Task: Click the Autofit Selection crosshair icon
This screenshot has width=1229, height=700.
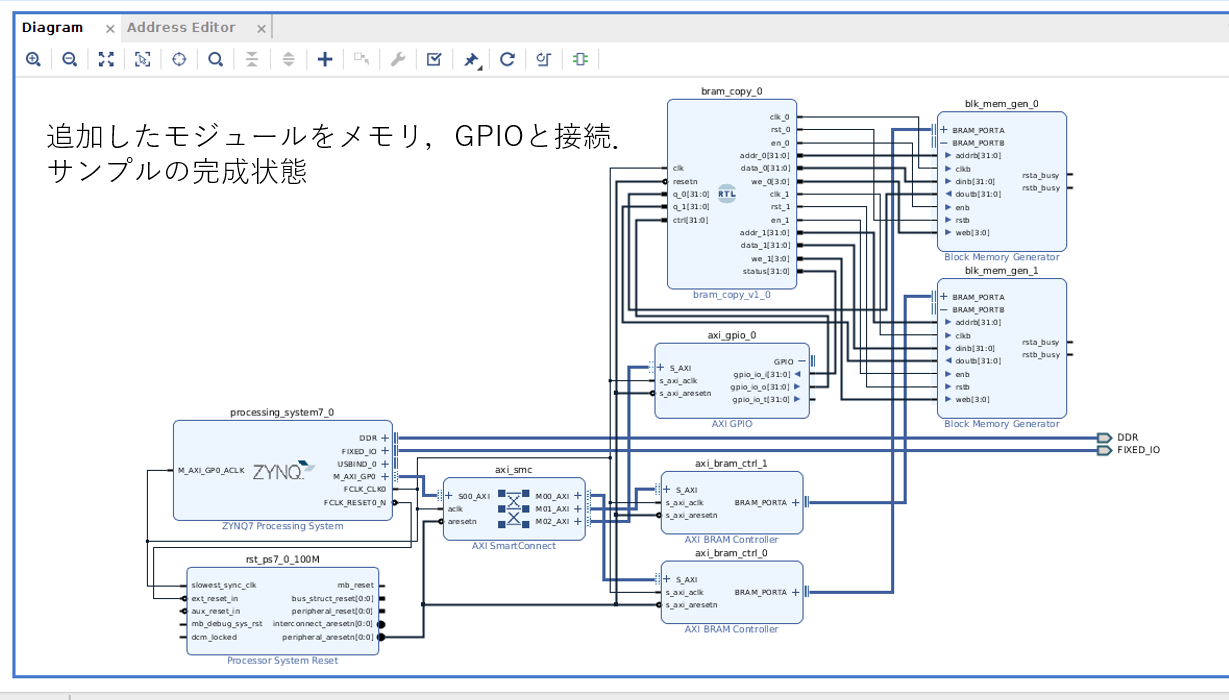Action: coord(180,59)
